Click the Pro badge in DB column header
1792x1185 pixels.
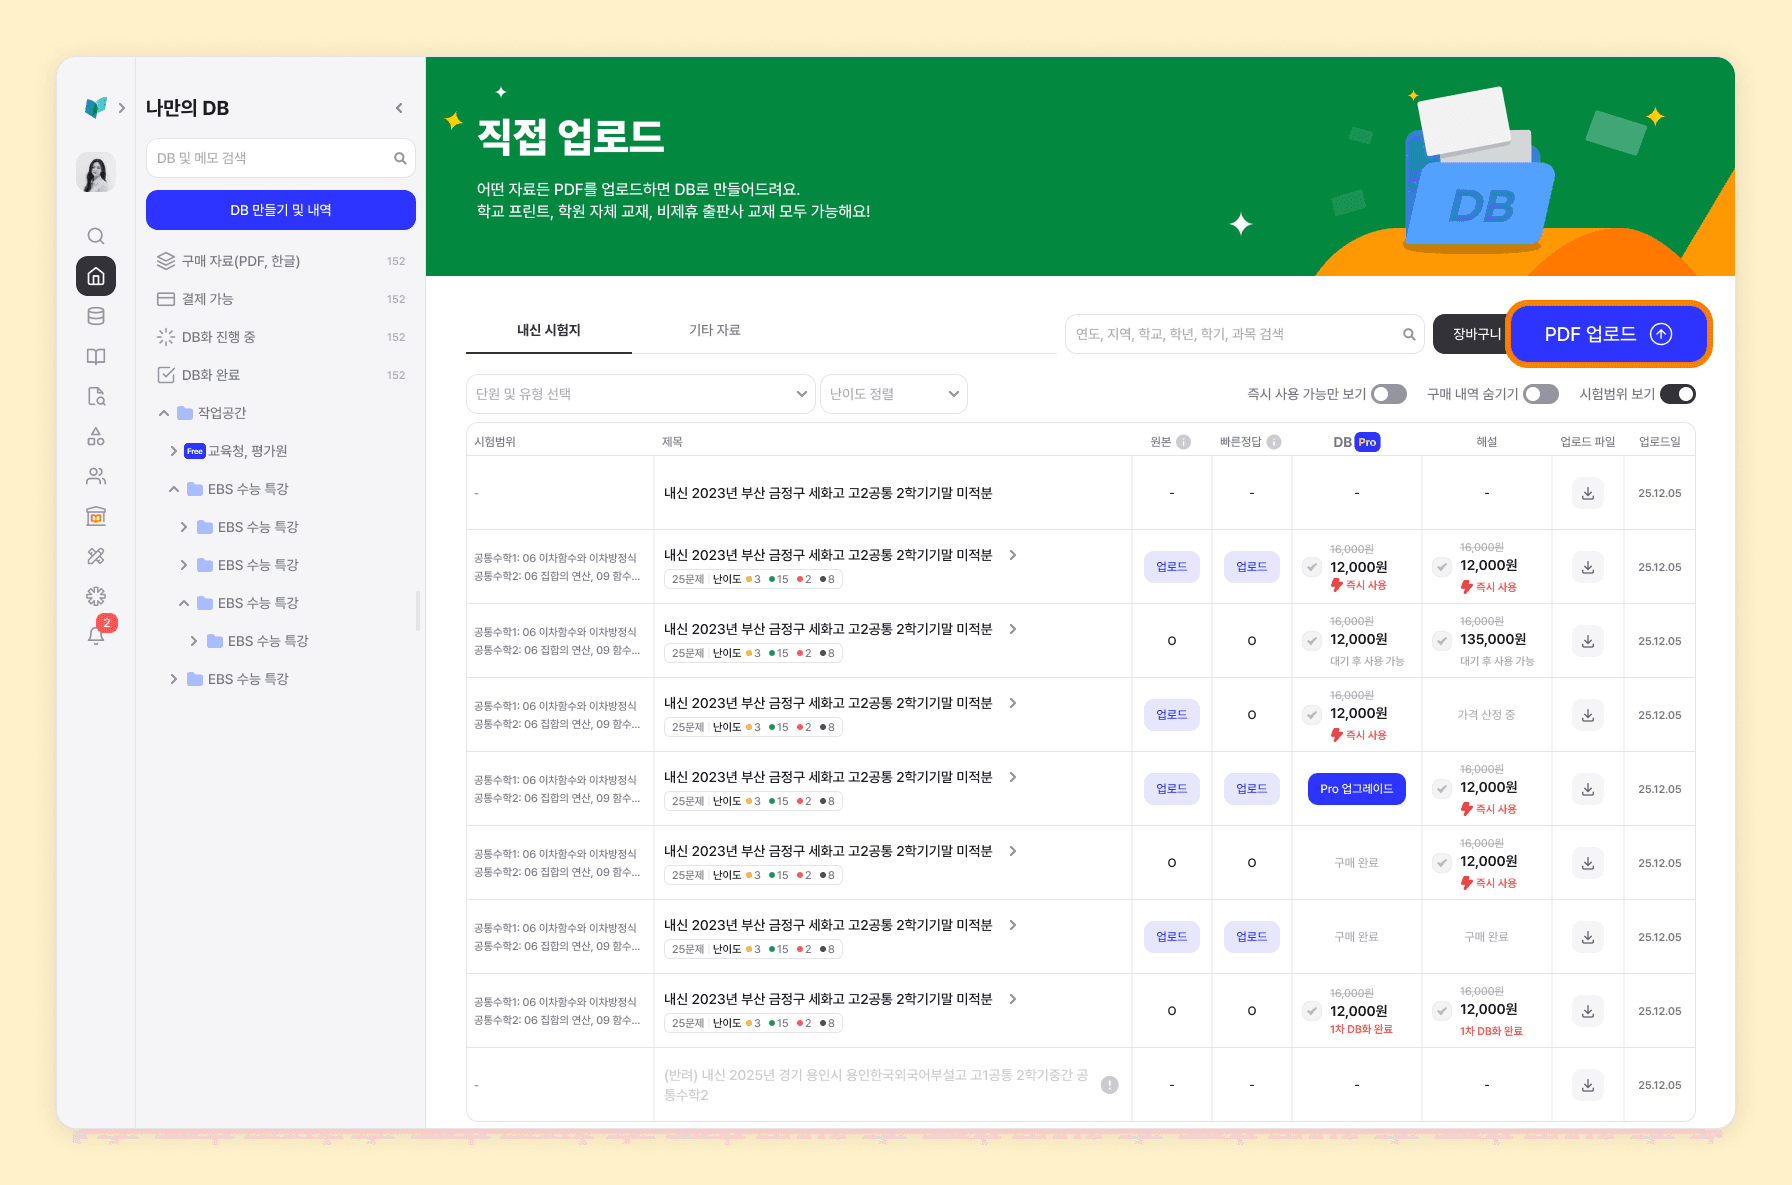coord(1367,442)
